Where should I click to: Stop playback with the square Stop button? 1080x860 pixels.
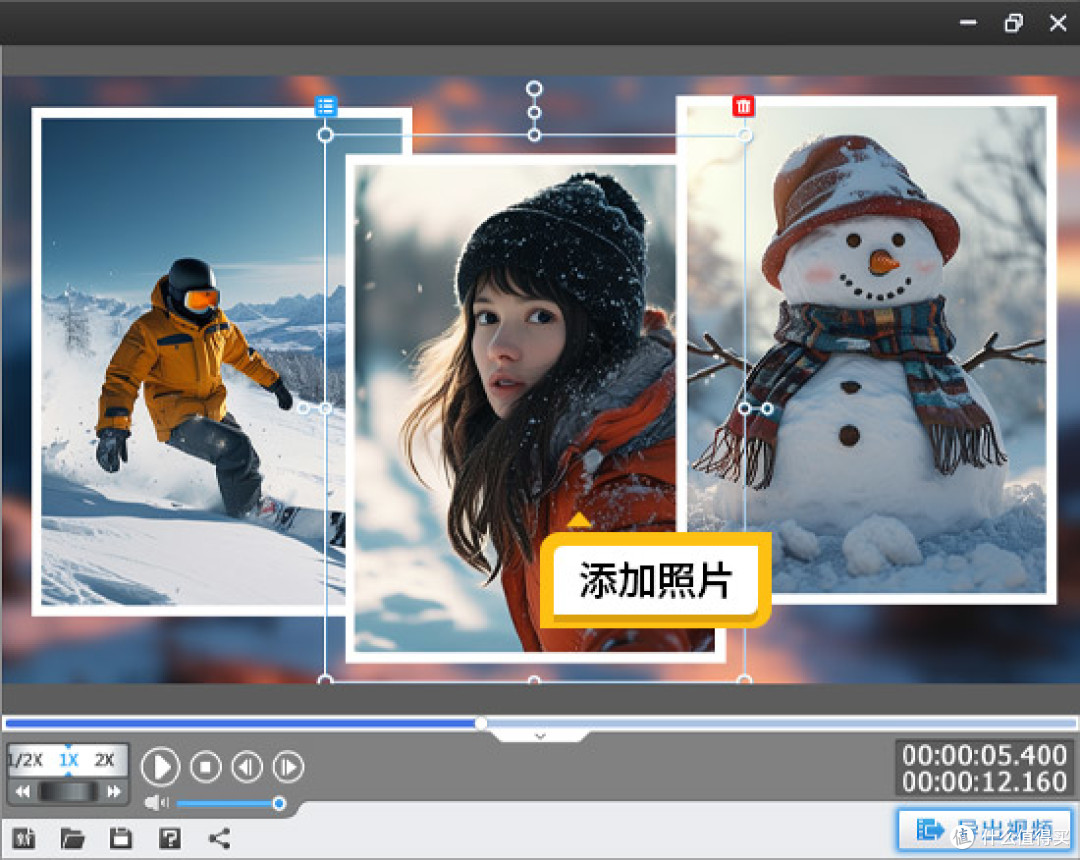click(x=205, y=766)
